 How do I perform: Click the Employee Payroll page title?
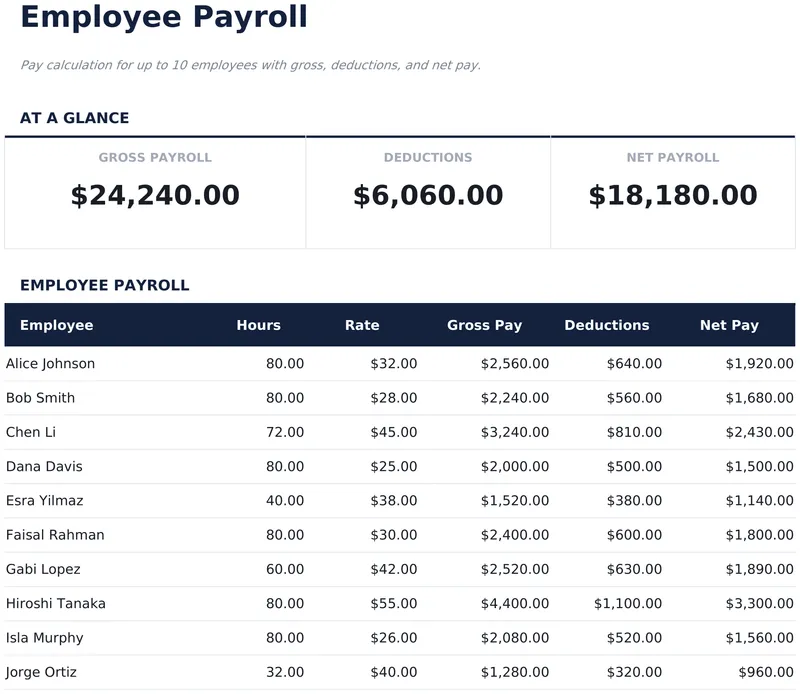(x=164, y=18)
